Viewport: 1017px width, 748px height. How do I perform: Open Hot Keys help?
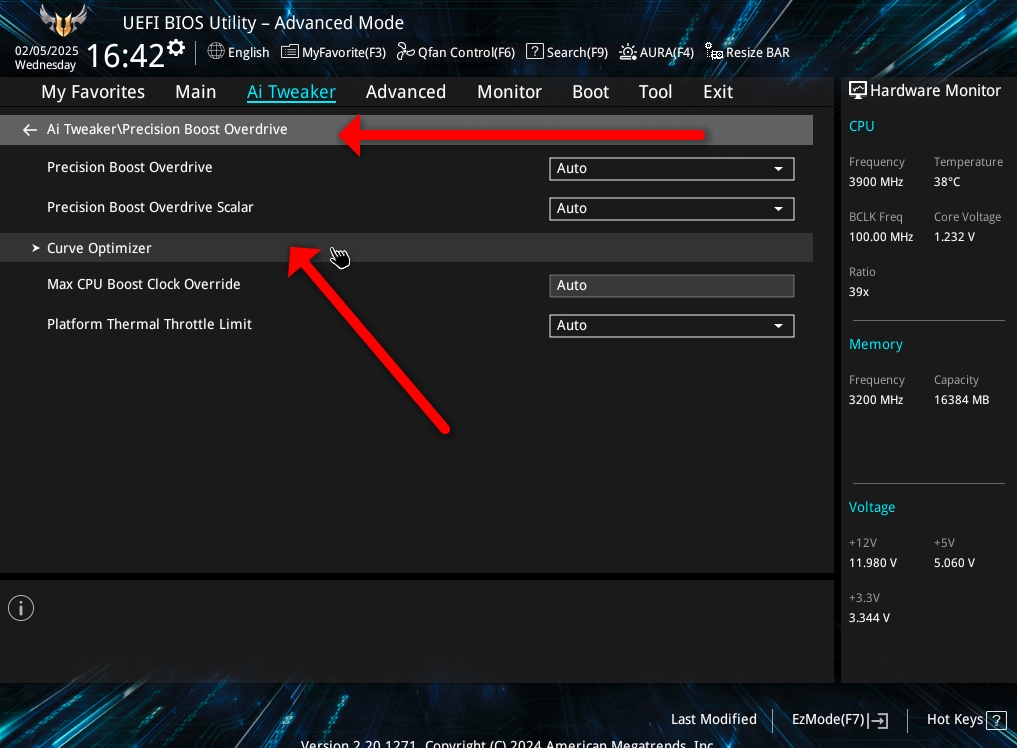(966, 719)
